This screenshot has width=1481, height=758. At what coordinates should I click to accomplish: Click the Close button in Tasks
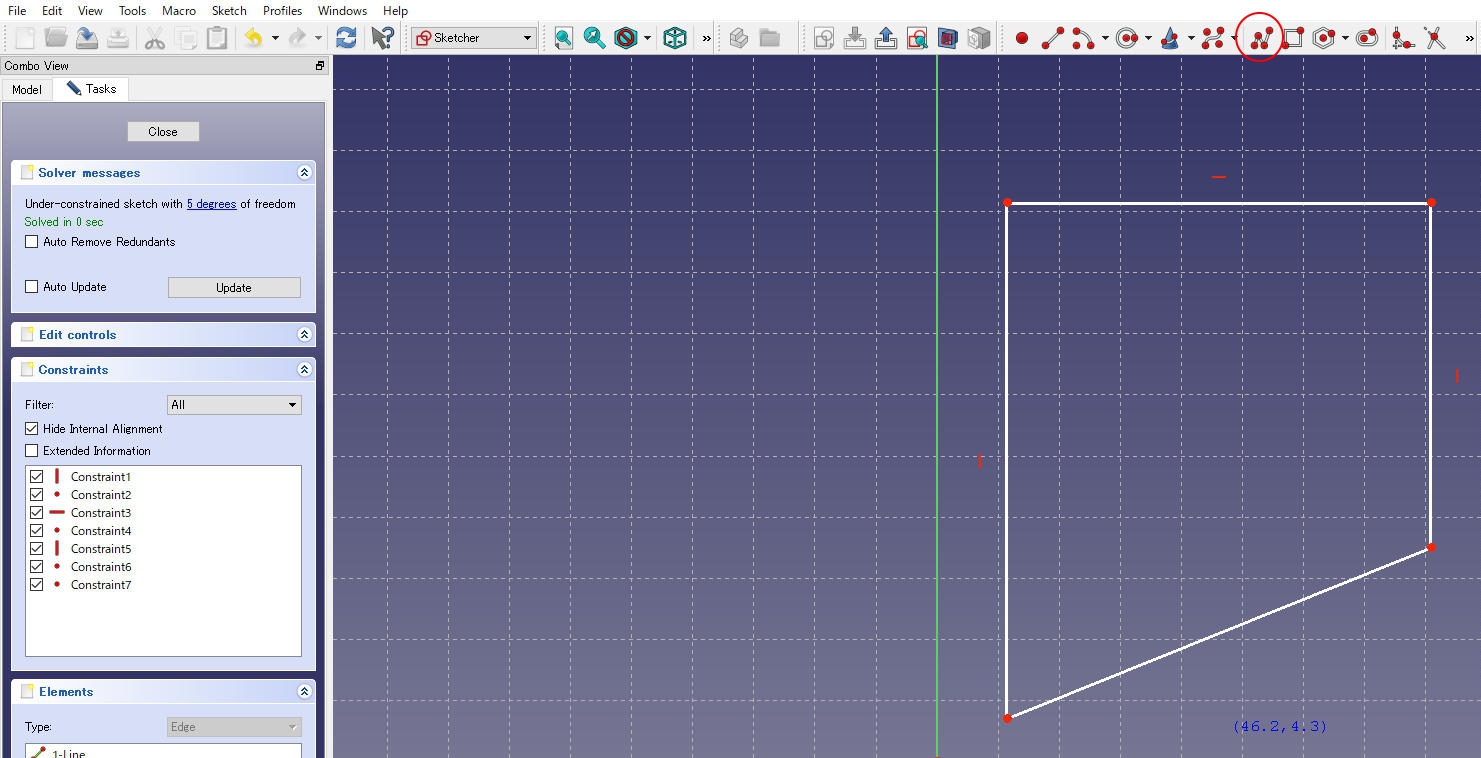(163, 132)
